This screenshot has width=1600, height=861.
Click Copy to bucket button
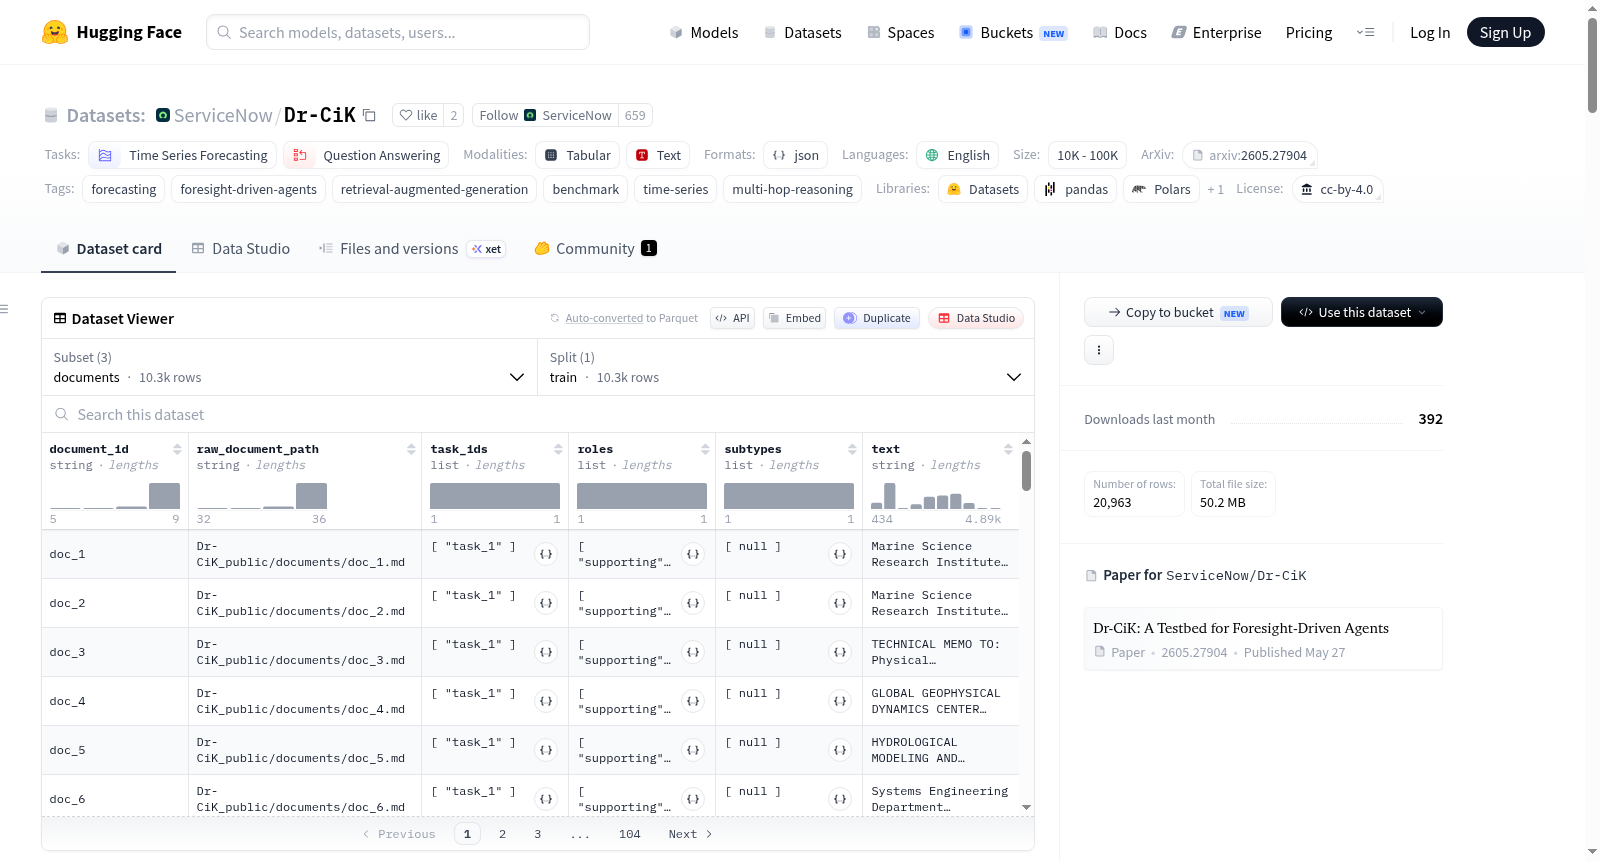point(1178,312)
